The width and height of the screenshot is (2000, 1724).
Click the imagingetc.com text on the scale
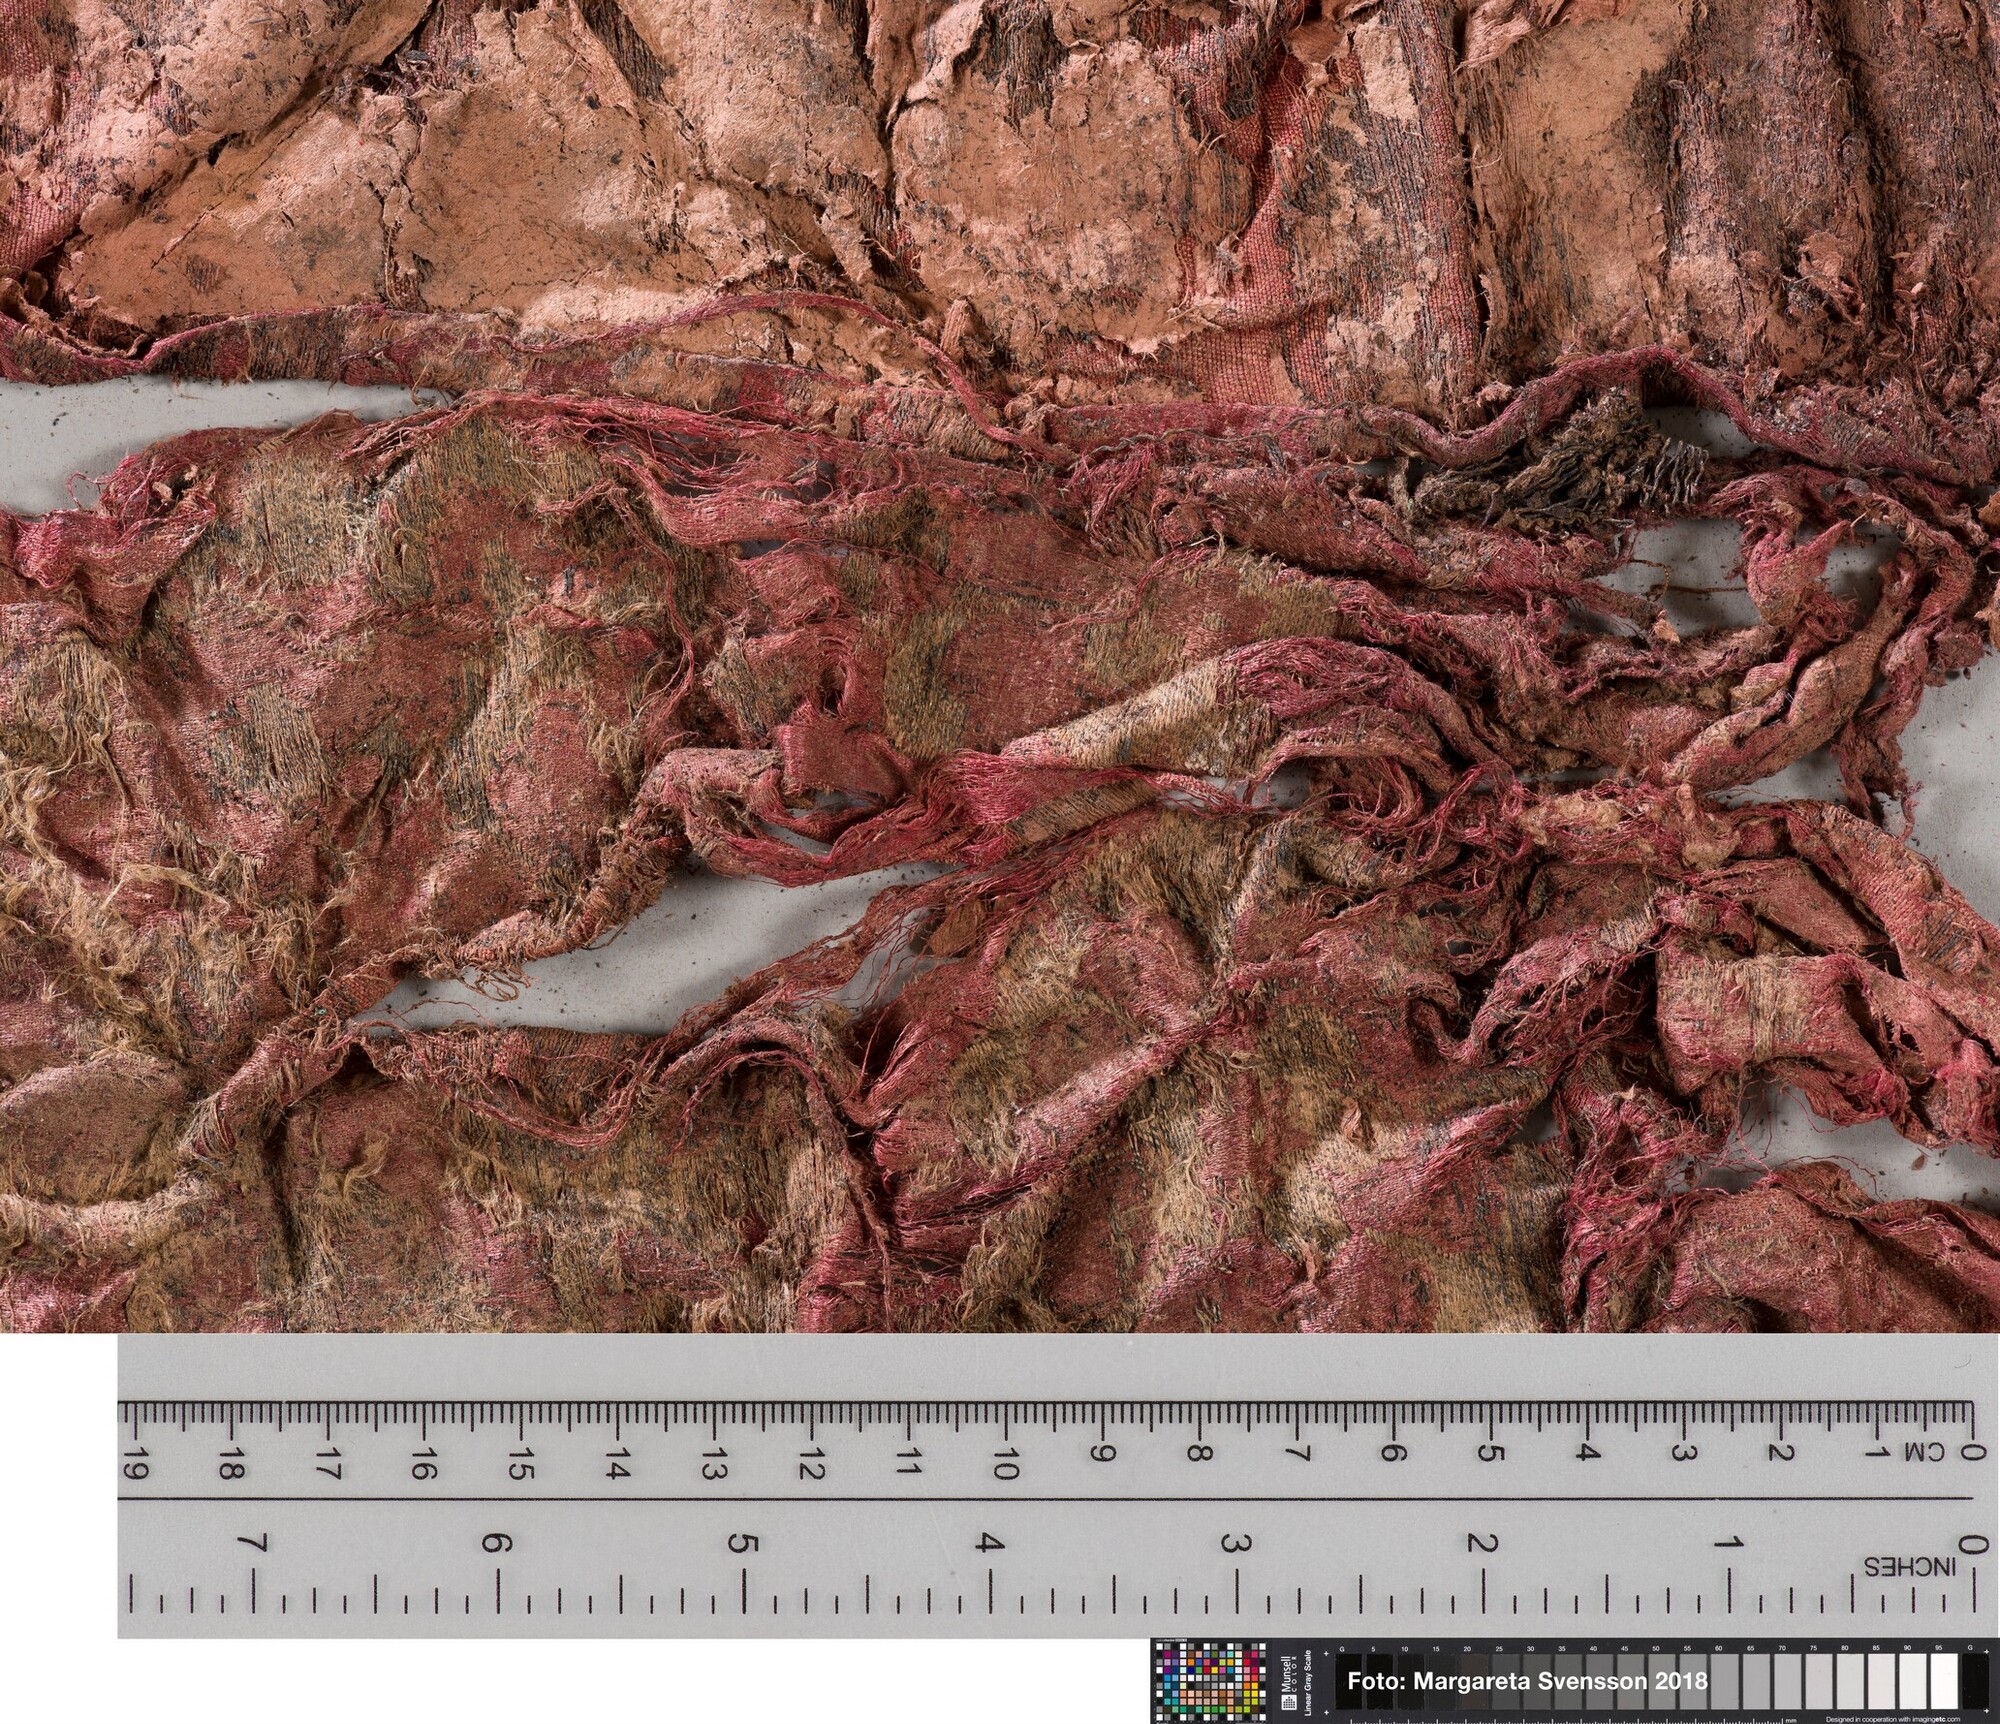click(1938, 1719)
